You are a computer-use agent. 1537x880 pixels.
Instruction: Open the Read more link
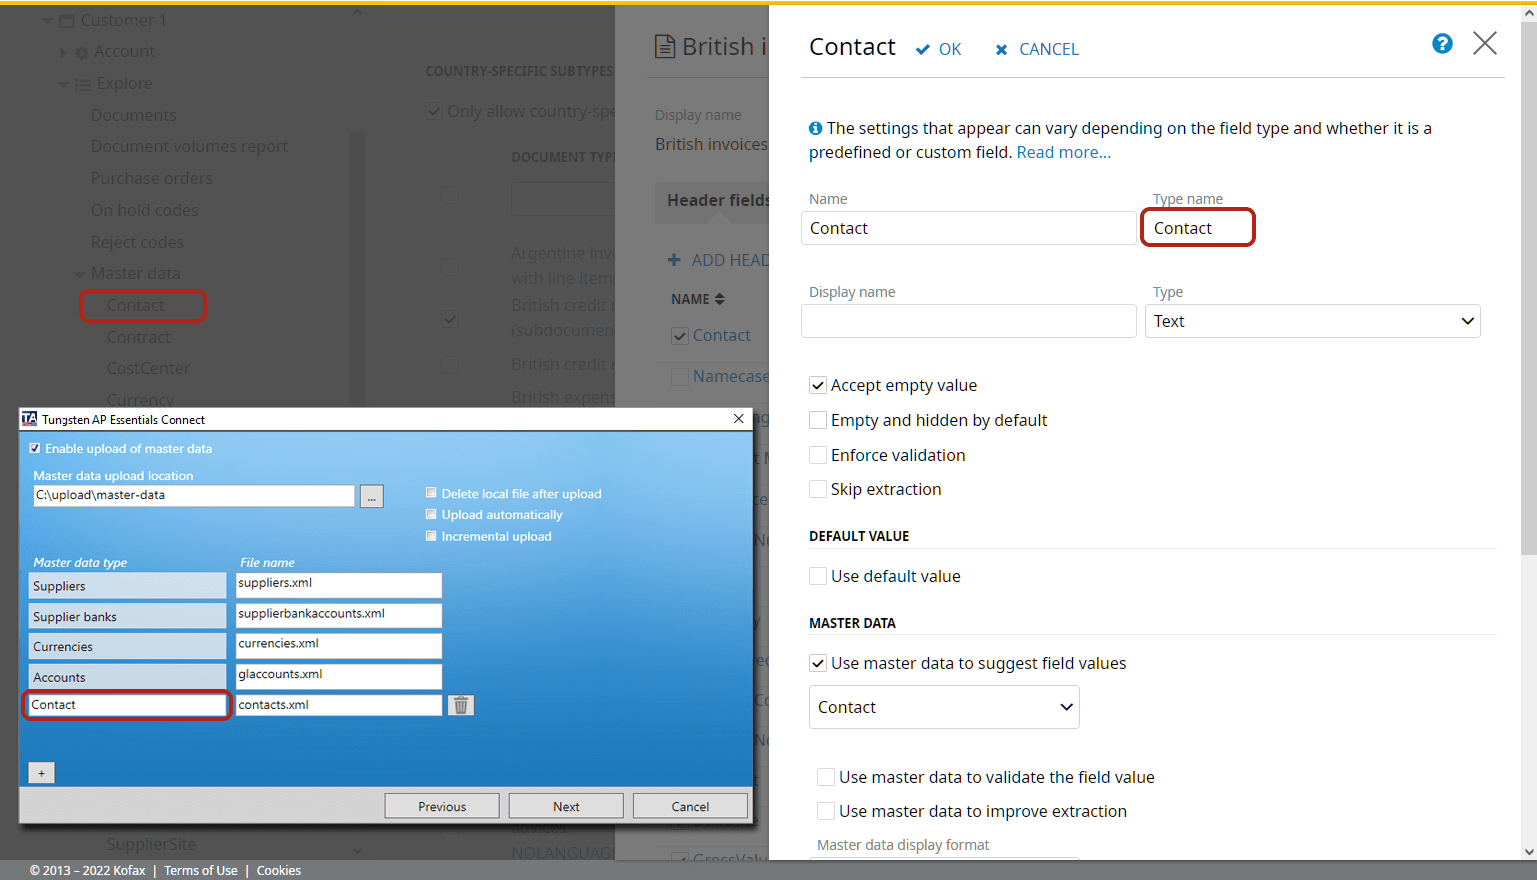[x=1063, y=152]
